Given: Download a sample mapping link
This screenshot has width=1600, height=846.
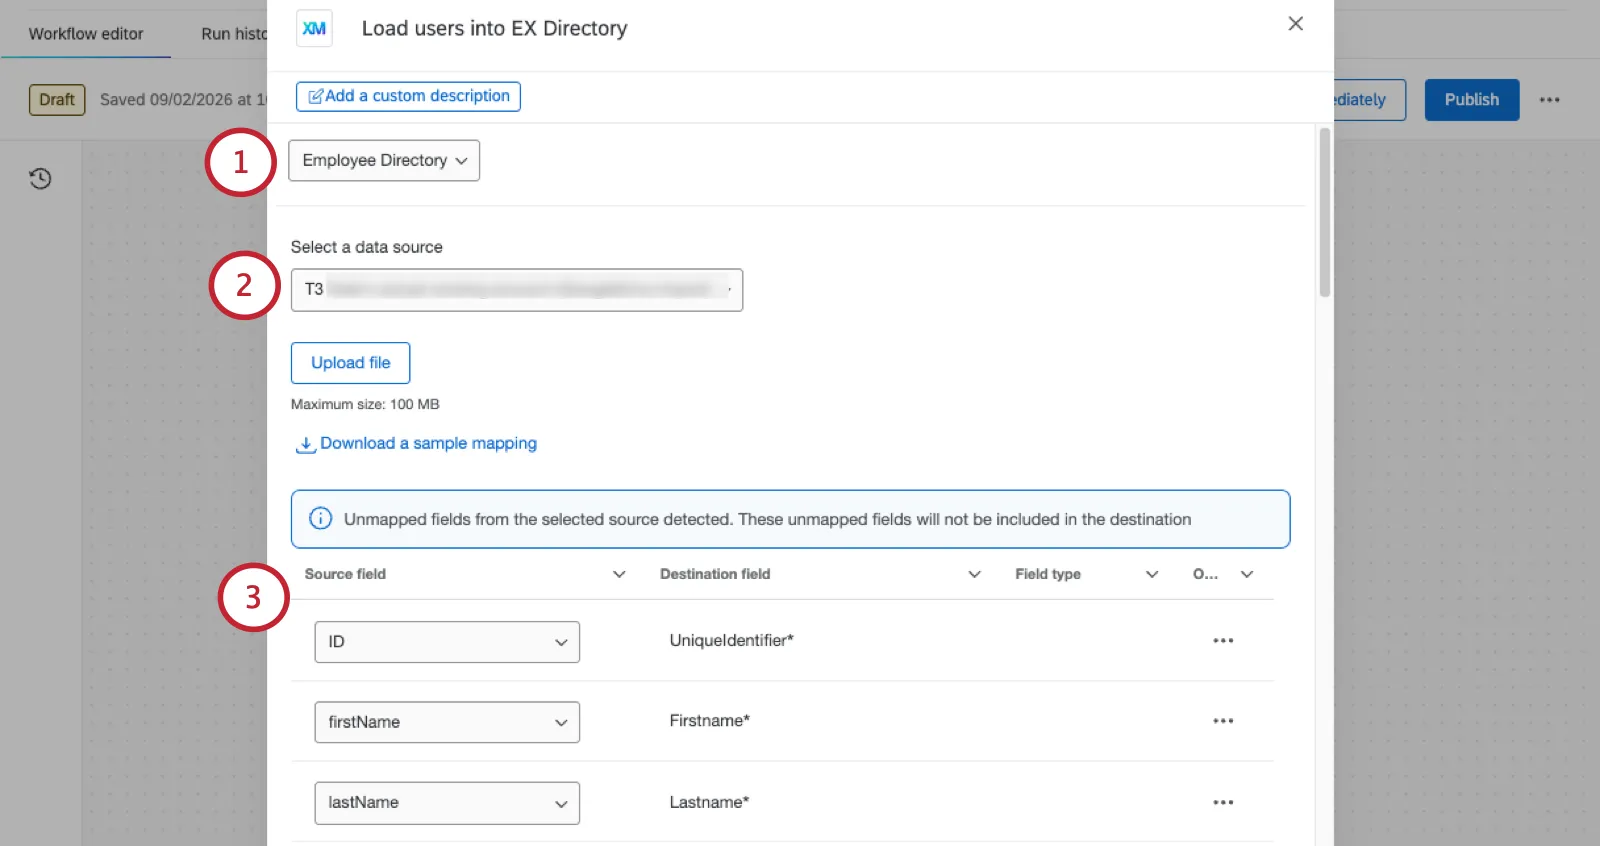Looking at the screenshot, I should click(417, 443).
